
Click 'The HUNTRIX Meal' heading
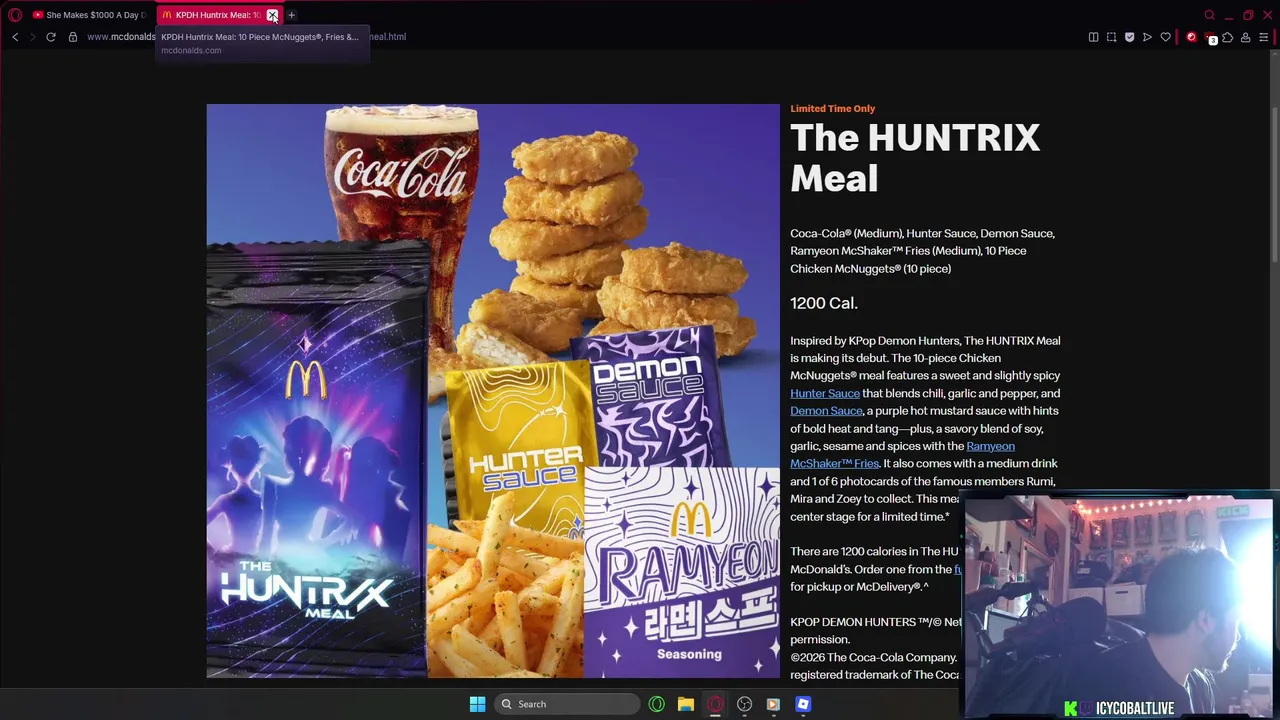tap(915, 158)
